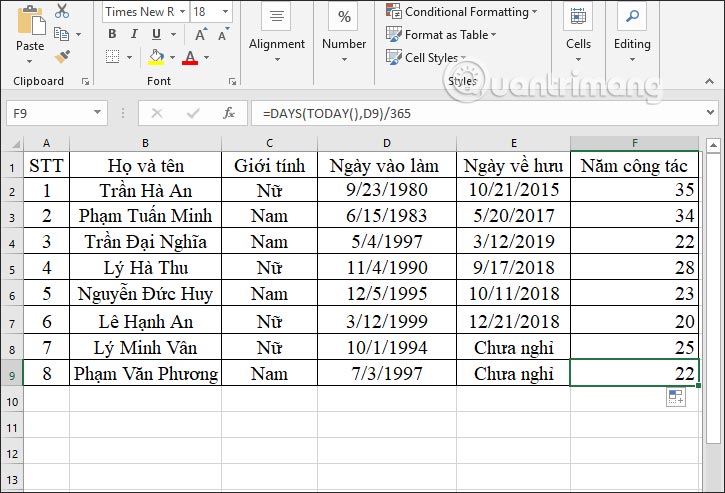
Task: Open Clipboard pane dialog launcher
Action: coord(85,81)
